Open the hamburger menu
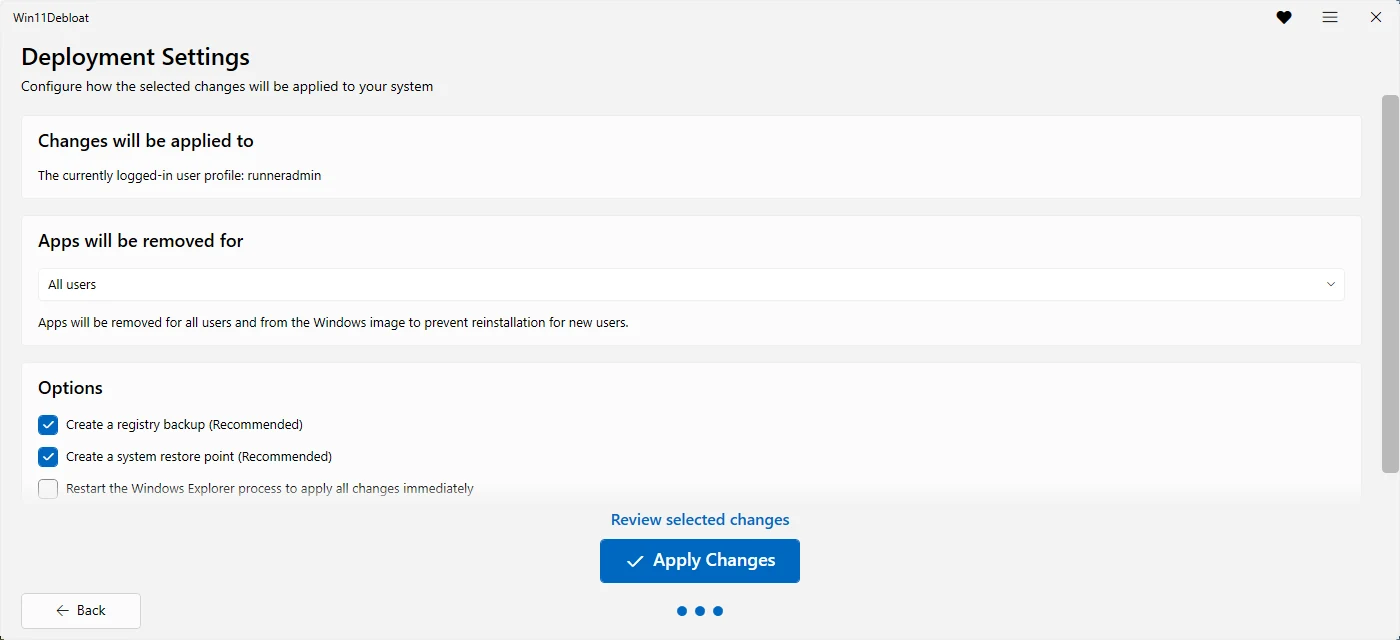Screen dimensions: 1400x640 [x=1330, y=18]
